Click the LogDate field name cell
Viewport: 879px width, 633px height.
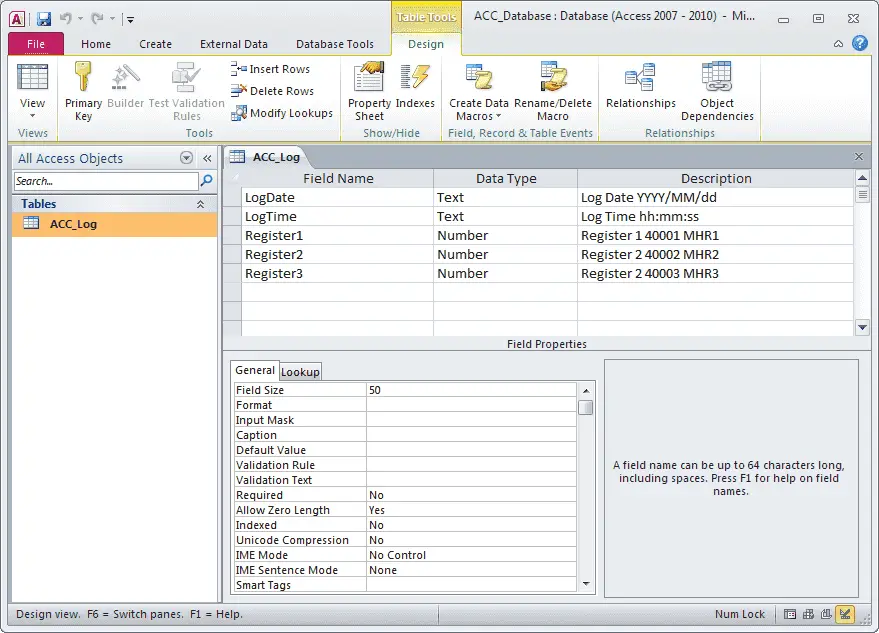[337, 197]
